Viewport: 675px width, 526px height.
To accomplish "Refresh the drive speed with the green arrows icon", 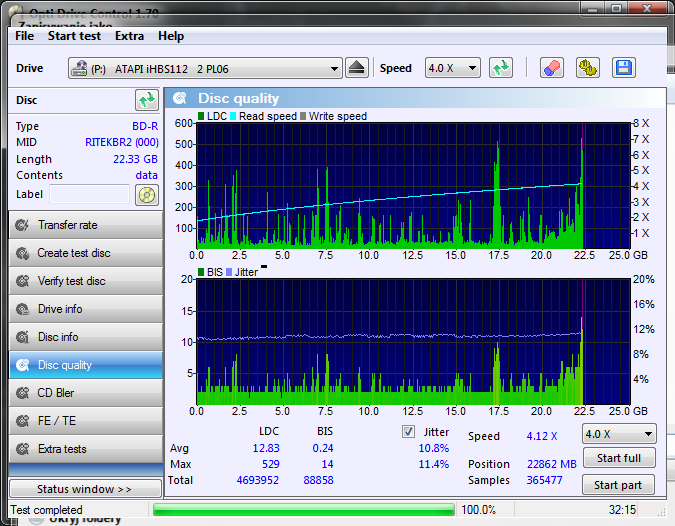I will tap(501, 68).
